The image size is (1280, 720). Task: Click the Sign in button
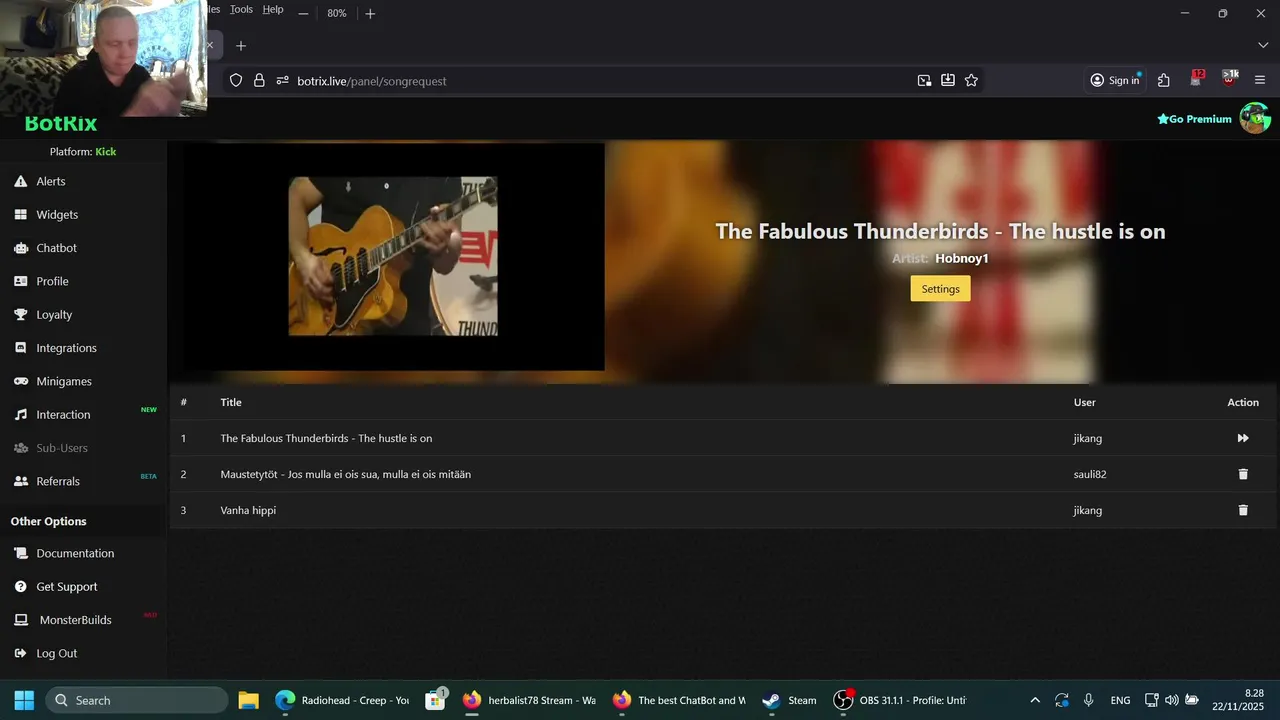[x=1114, y=81]
